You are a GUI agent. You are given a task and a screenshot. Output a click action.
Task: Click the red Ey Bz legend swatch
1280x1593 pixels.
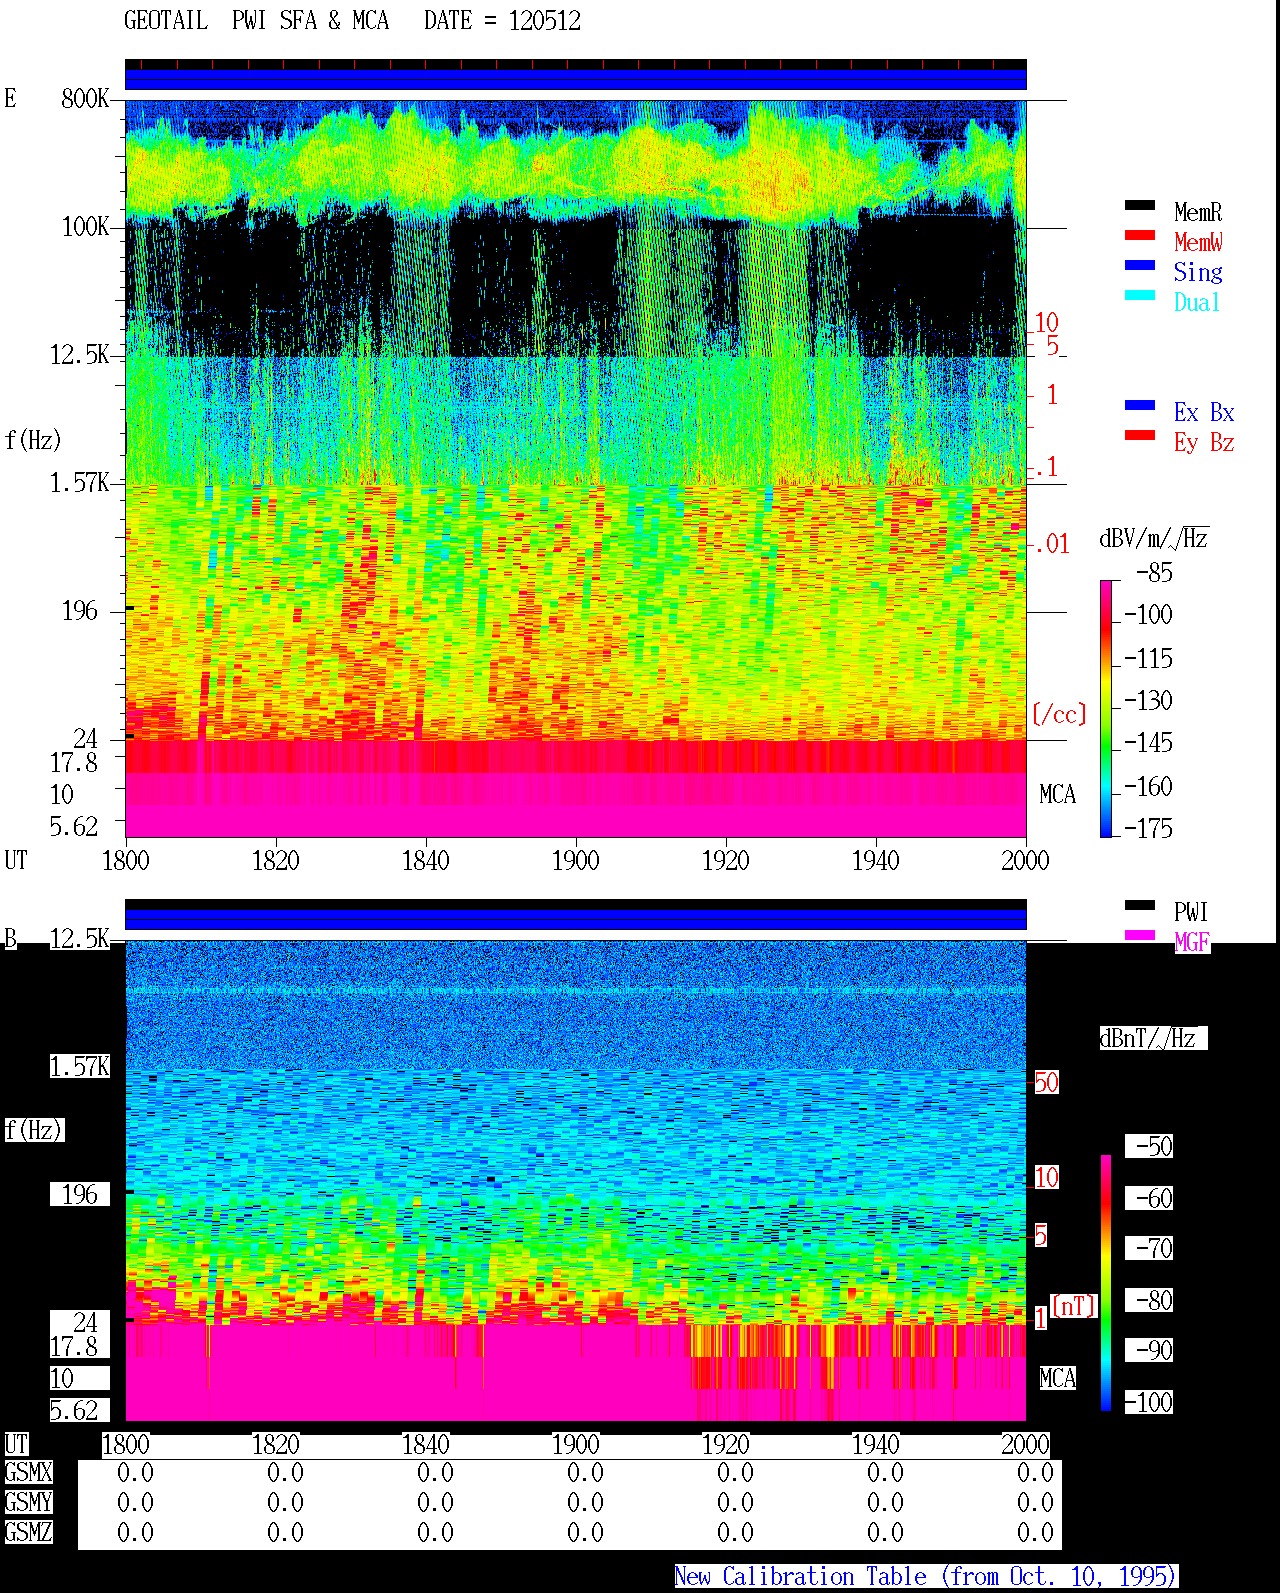[1140, 436]
